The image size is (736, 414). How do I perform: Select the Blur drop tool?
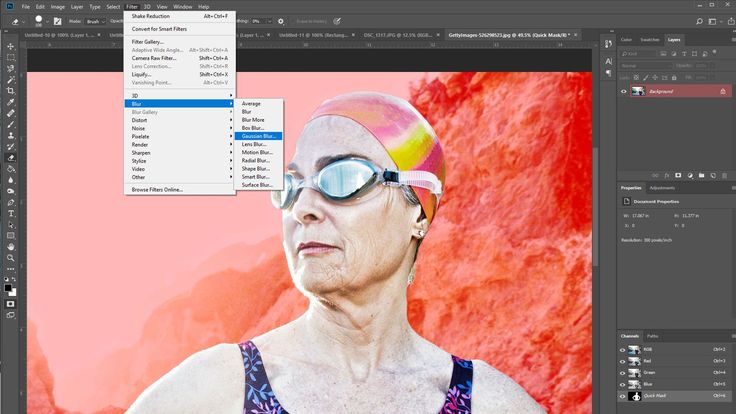coord(10,180)
